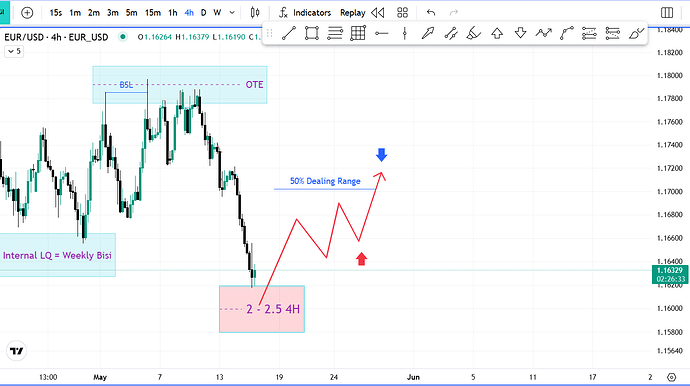Open the layout setup grid icon
Viewport: 690px width, 386px height.
(402, 13)
